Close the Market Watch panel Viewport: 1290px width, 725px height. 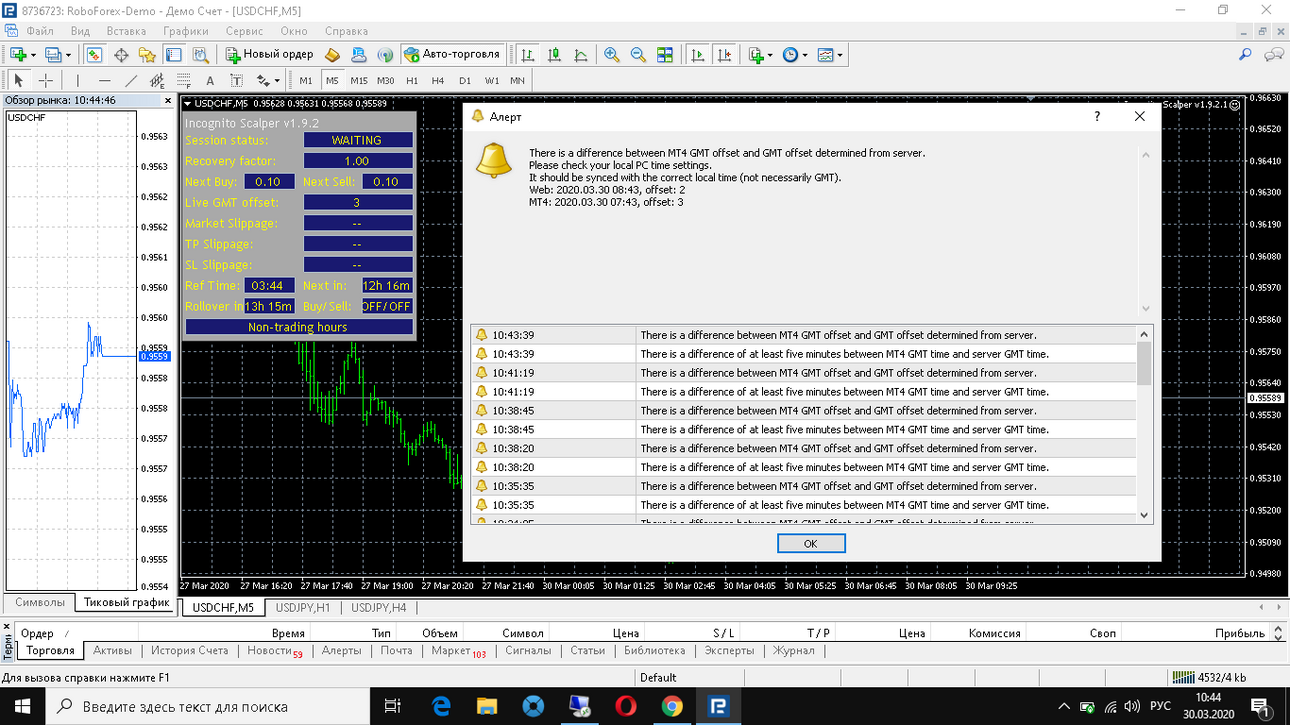point(168,100)
